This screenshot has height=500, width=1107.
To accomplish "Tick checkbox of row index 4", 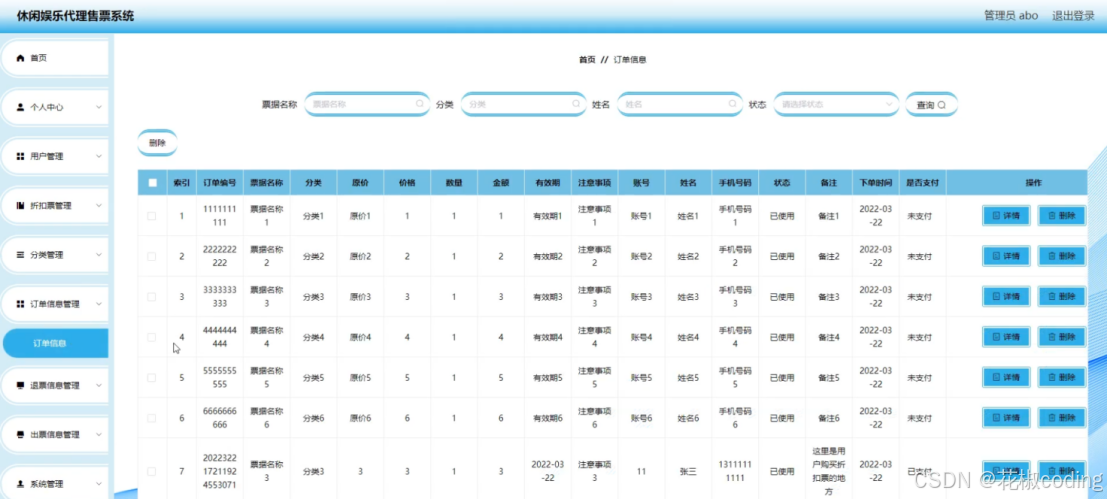I will point(152,337).
